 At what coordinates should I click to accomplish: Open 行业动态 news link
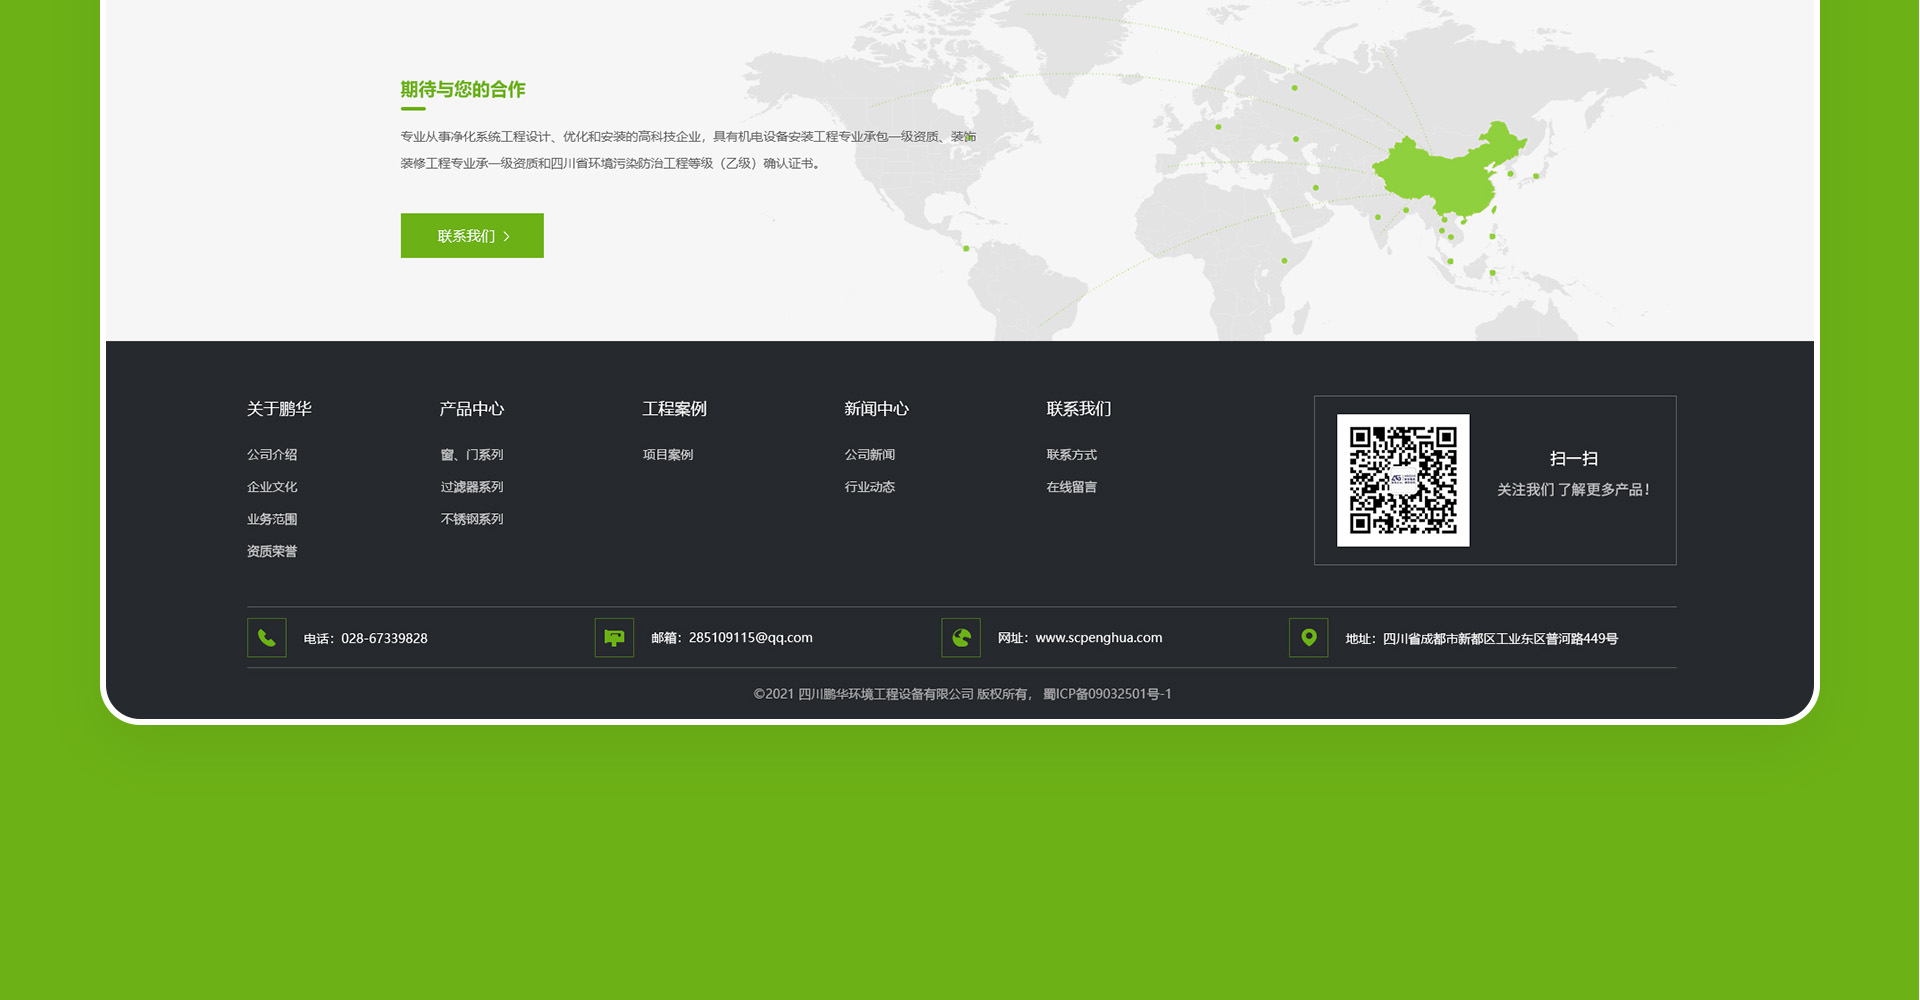(870, 487)
